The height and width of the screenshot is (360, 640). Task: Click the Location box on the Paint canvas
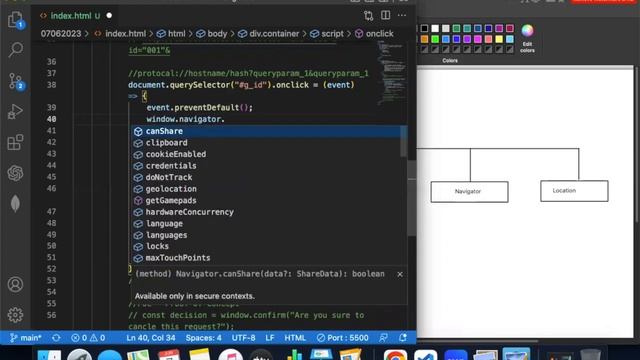(x=574, y=191)
